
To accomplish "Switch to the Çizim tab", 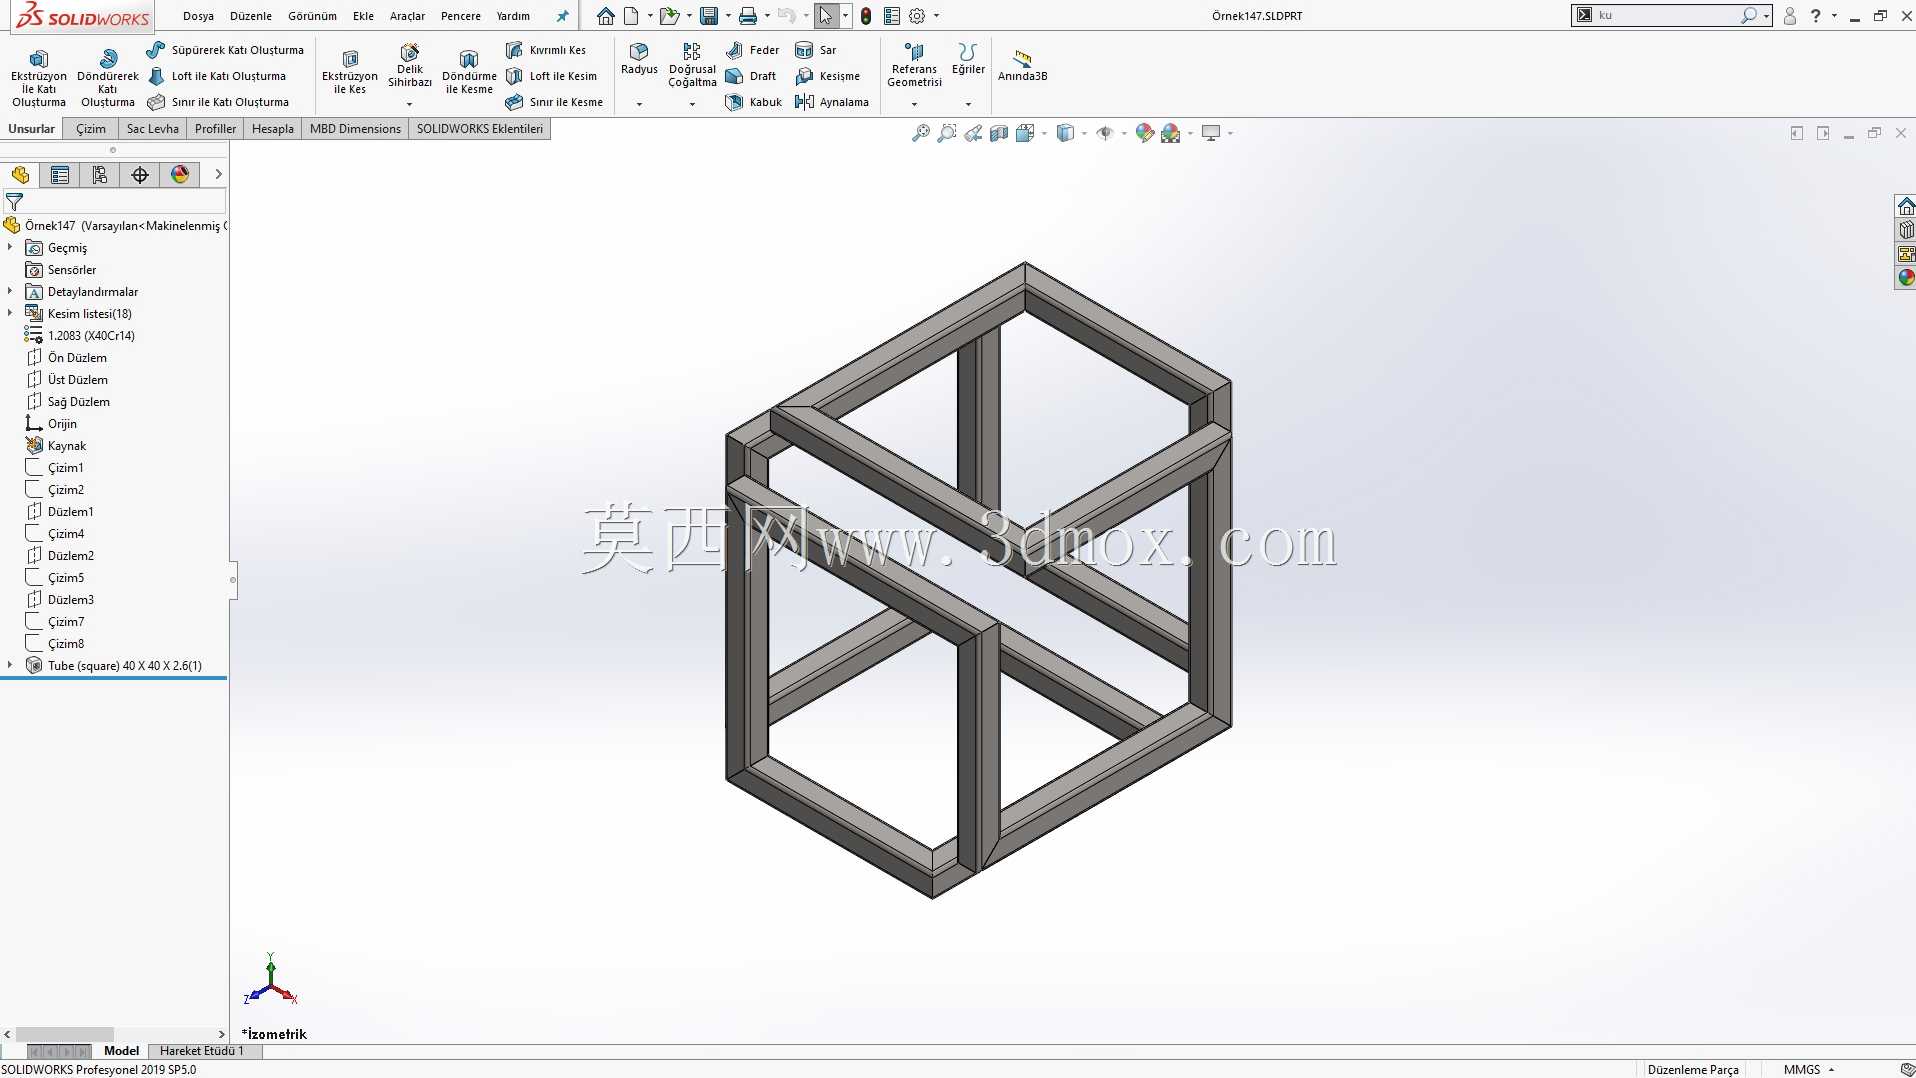I will click(x=91, y=129).
